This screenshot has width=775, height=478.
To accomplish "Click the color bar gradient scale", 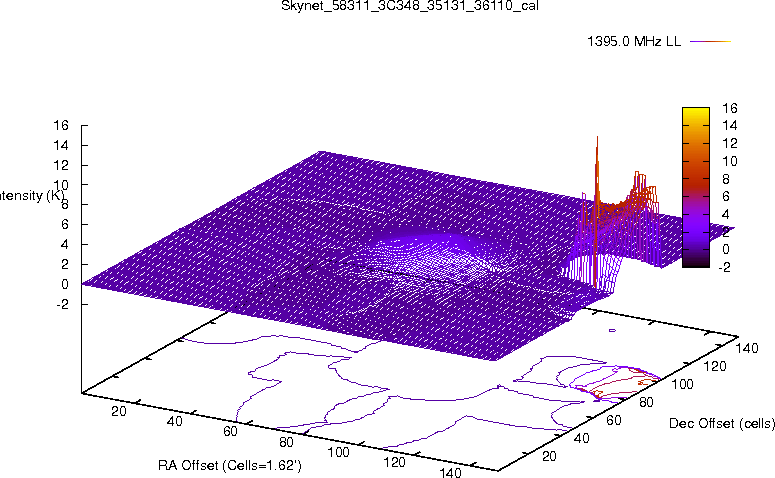I will pyautogui.click(x=695, y=187).
